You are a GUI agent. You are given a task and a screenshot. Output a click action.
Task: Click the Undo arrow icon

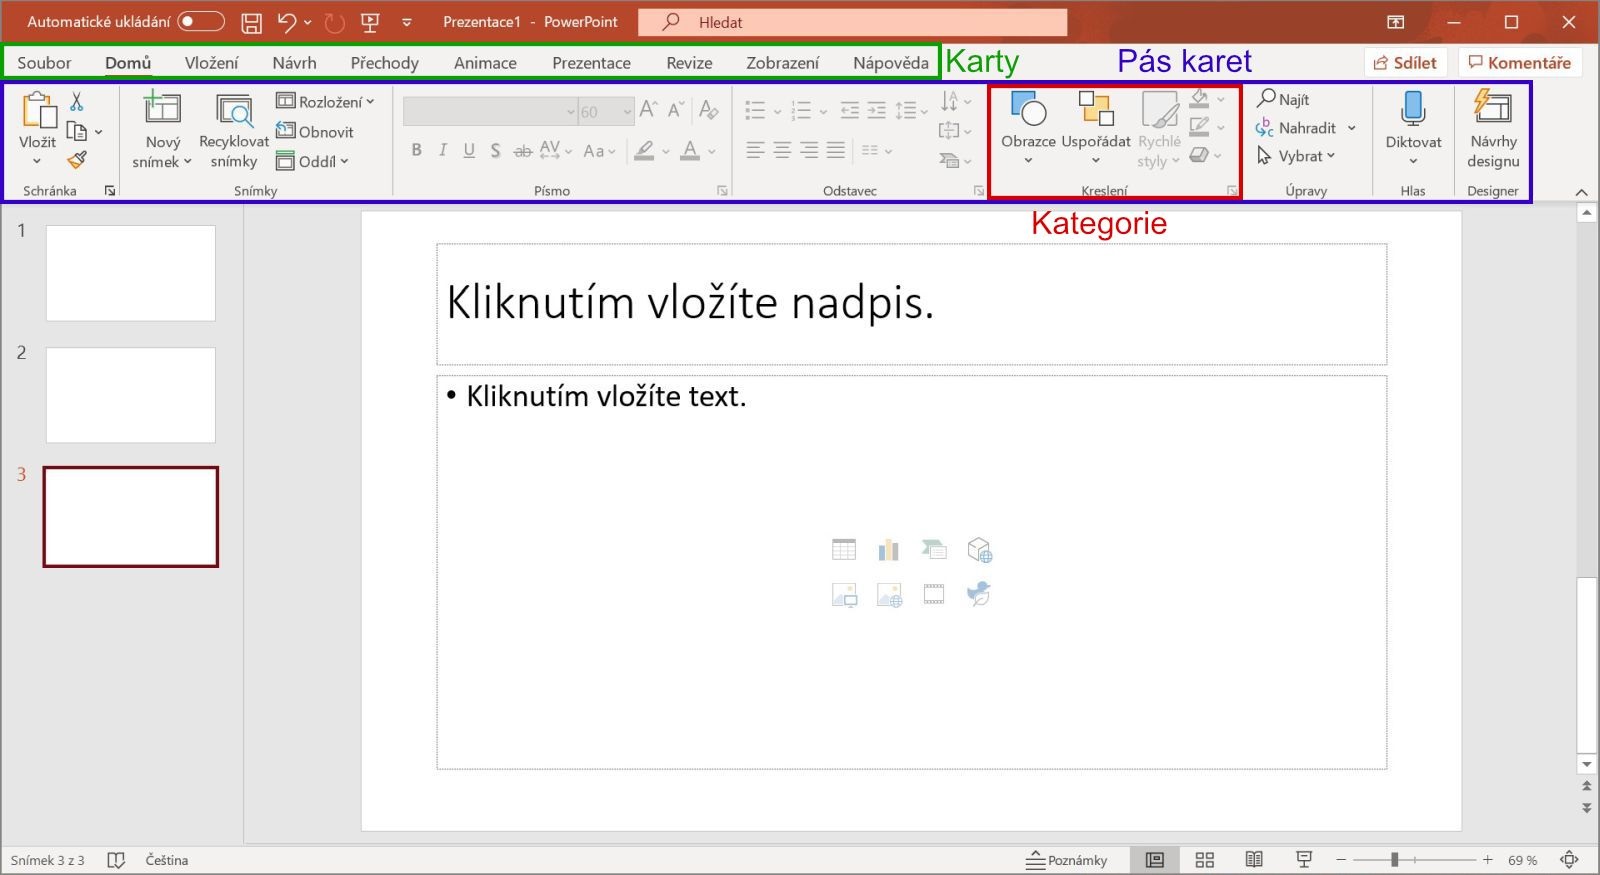point(287,22)
